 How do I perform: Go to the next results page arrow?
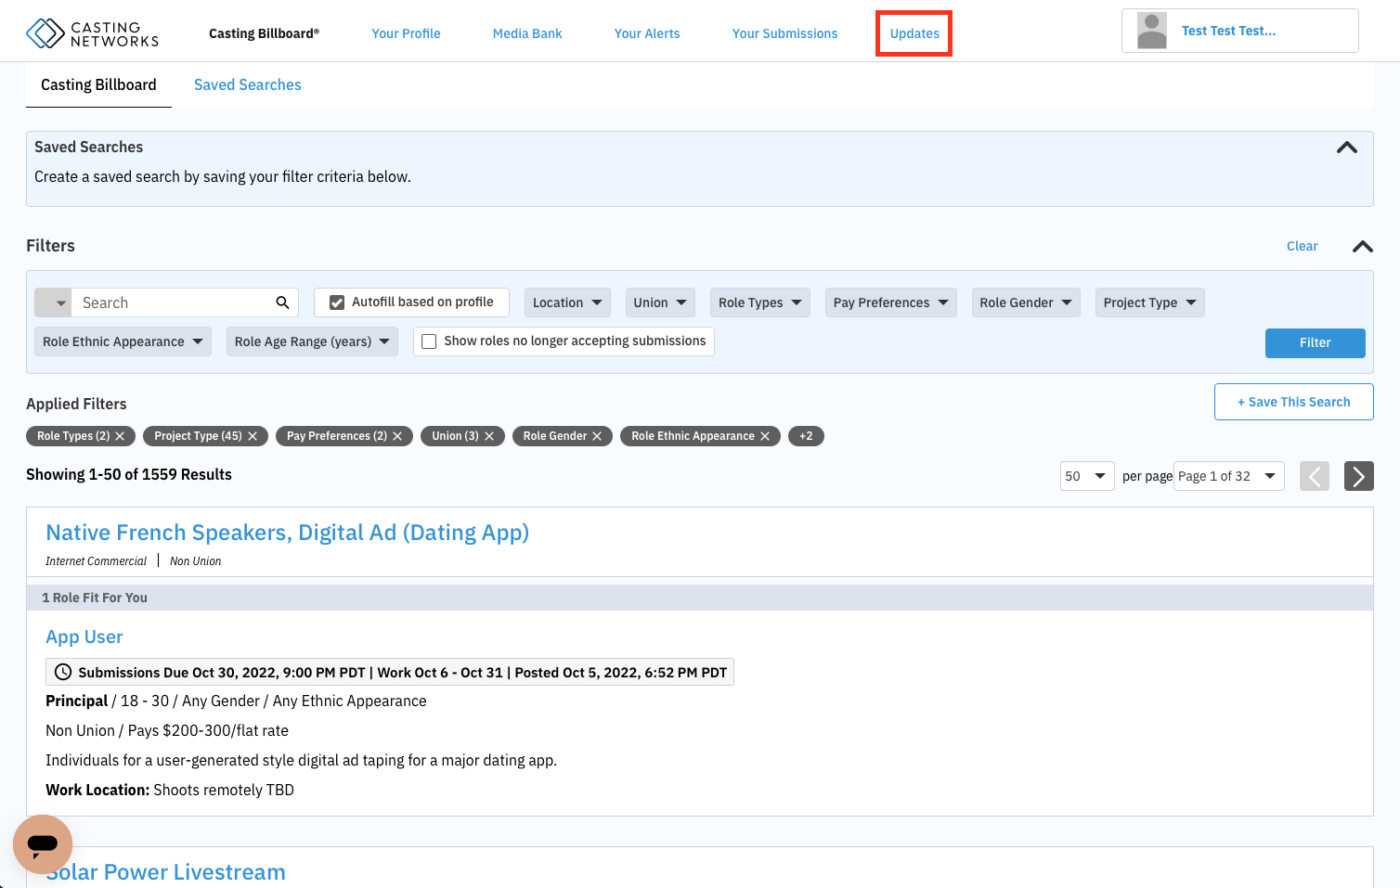point(1358,476)
